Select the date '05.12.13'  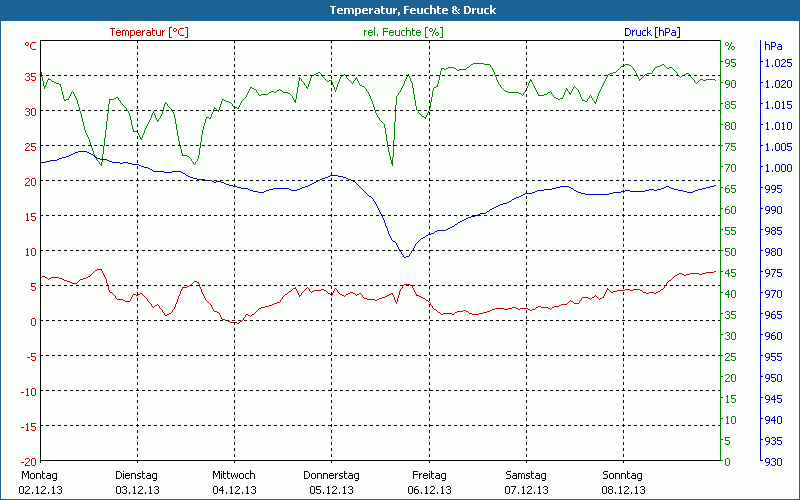coord(332,490)
